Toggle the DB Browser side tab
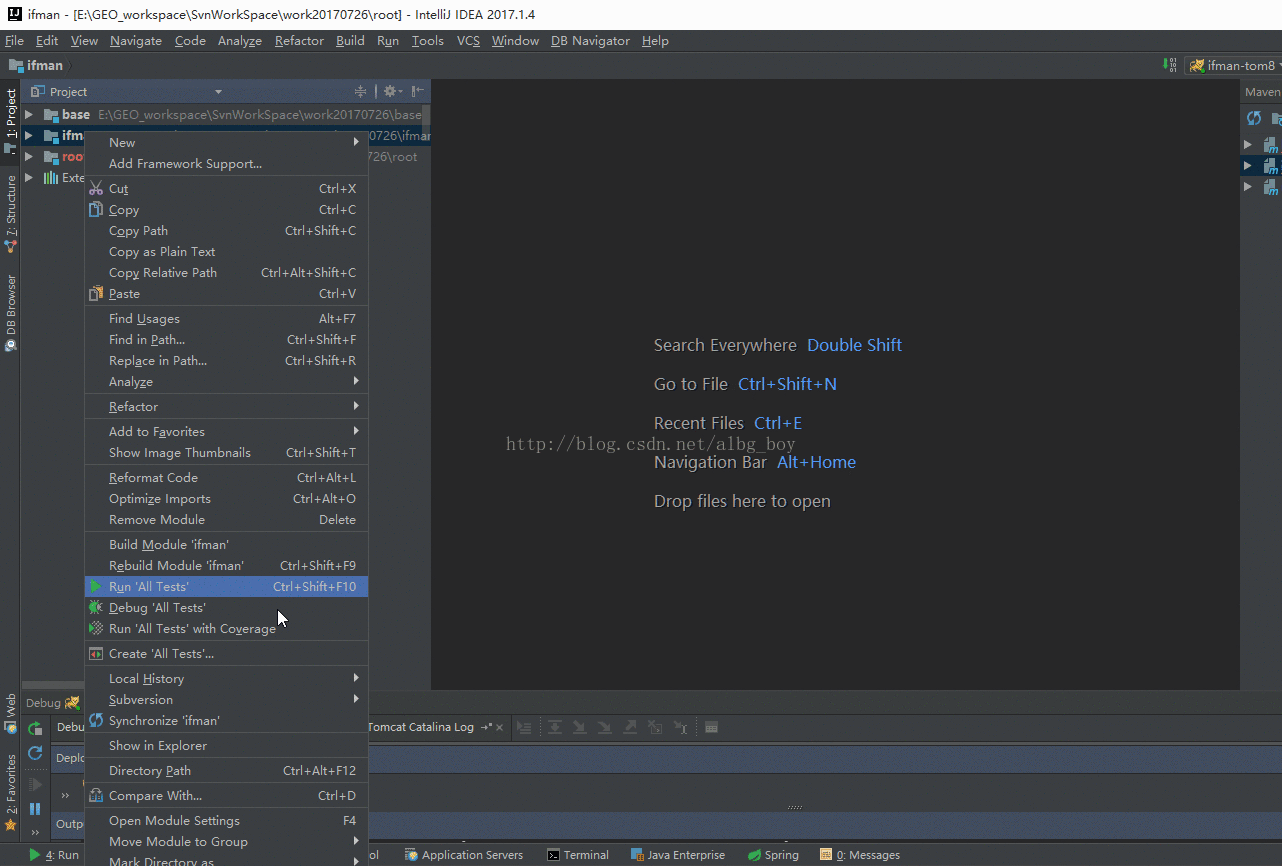 [10, 313]
